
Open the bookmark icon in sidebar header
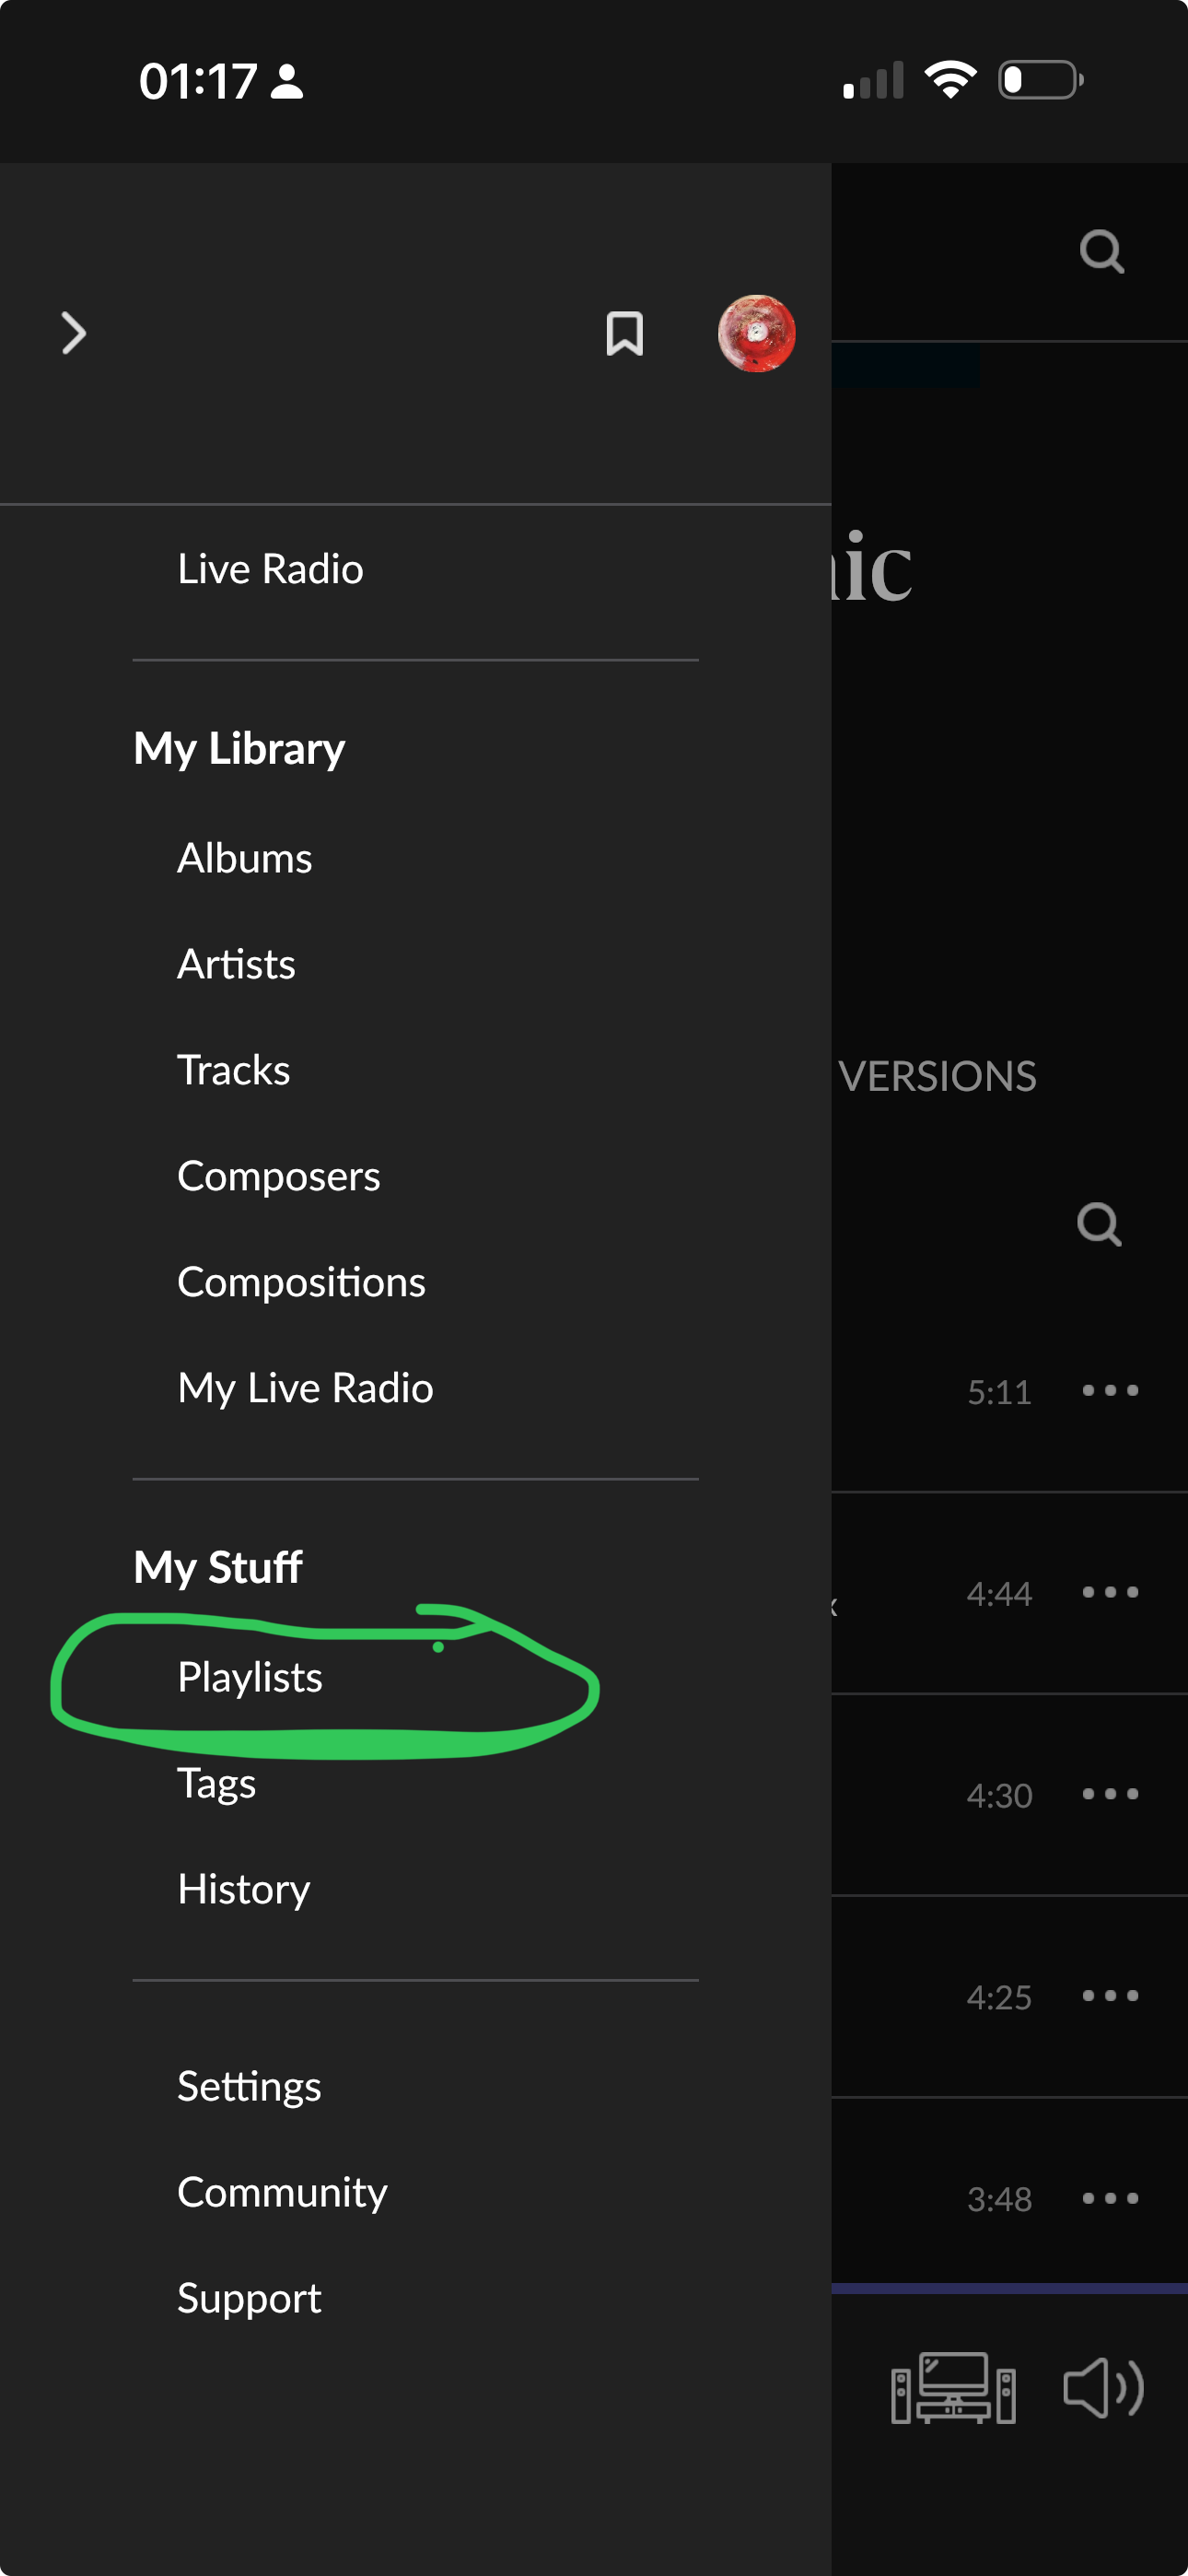624,333
